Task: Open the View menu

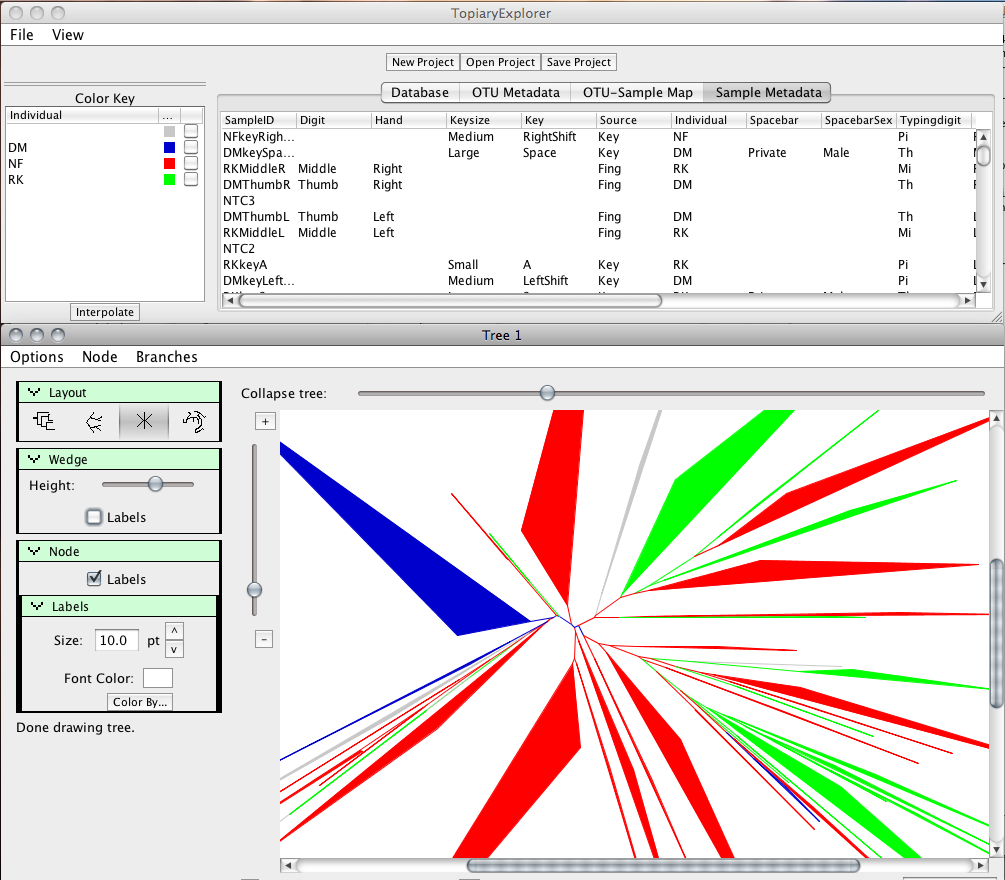Action: (67, 35)
